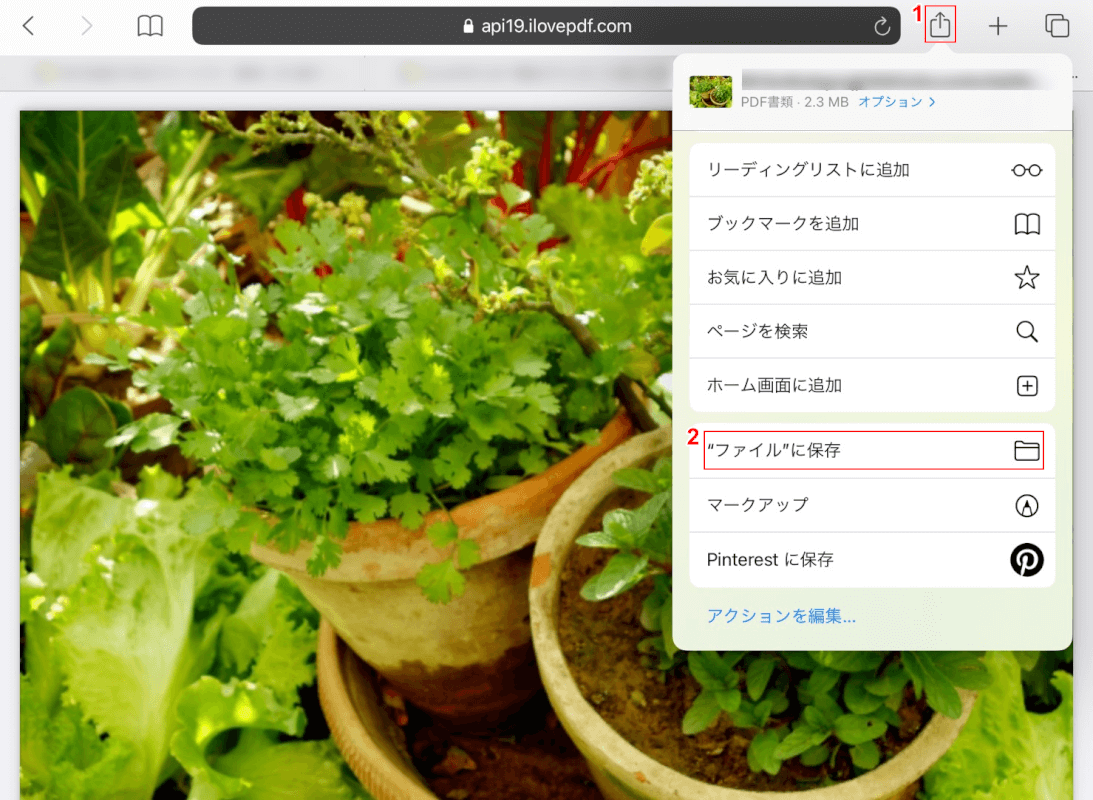Open アクションを編集... link
This screenshot has height=800, width=1093.
[x=781, y=616]
